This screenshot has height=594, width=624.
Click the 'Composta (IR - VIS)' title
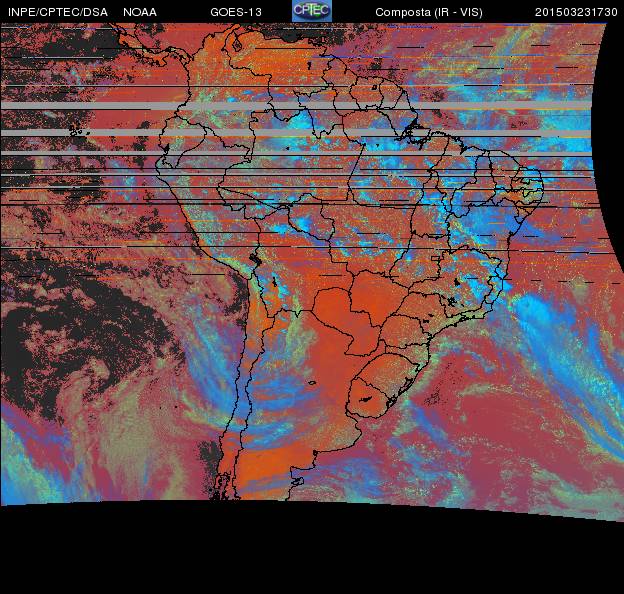[429, 13]
